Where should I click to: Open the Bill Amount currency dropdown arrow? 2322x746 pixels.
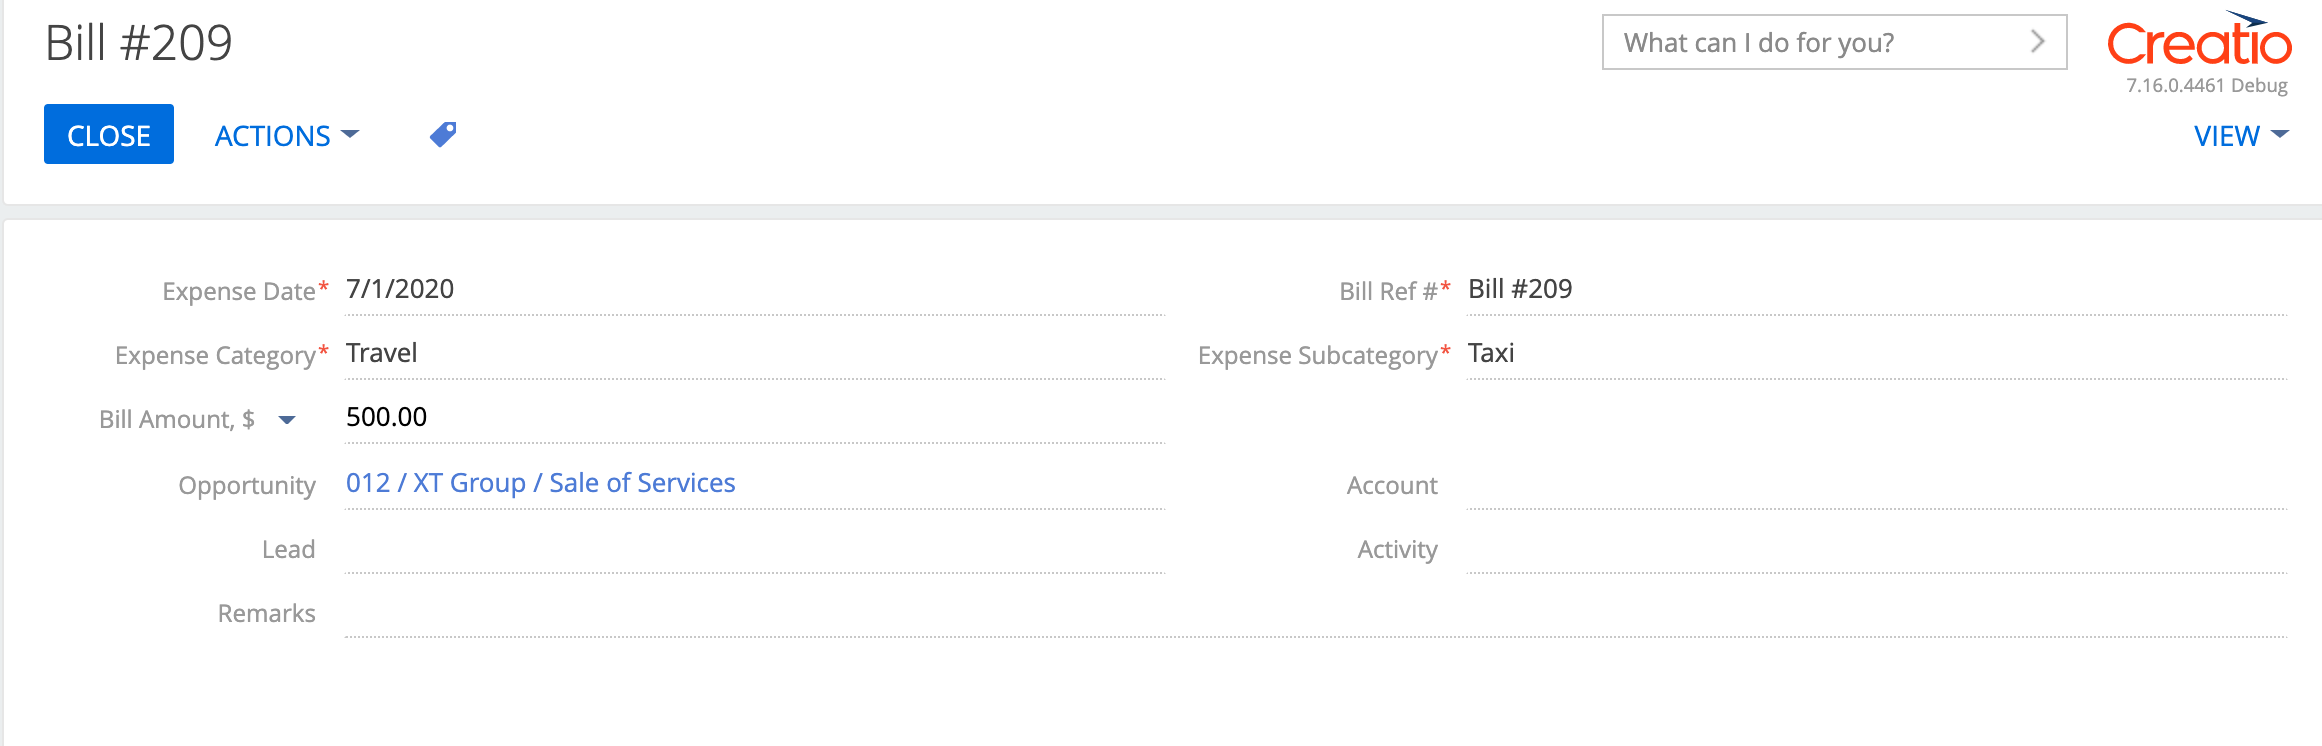tap(287, 420)
